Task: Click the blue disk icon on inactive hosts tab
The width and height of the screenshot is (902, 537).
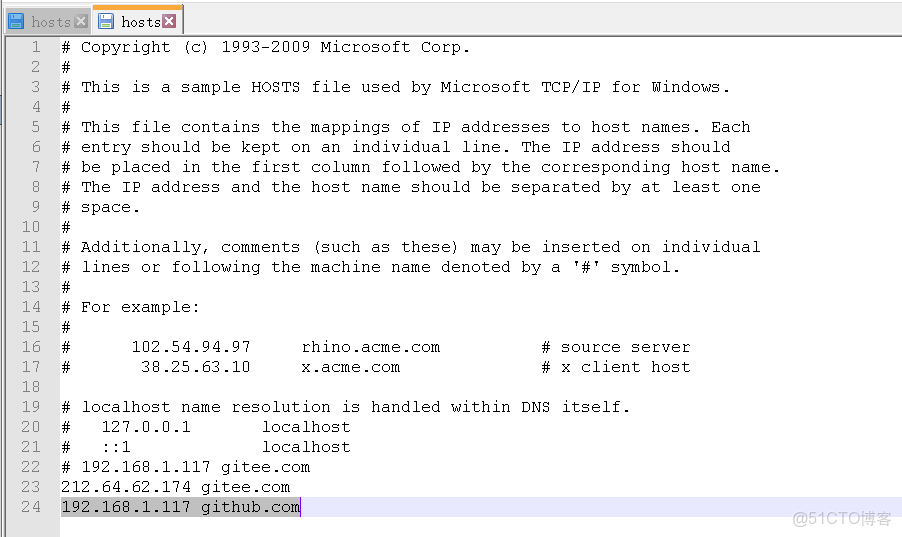Action: (16, 21)
